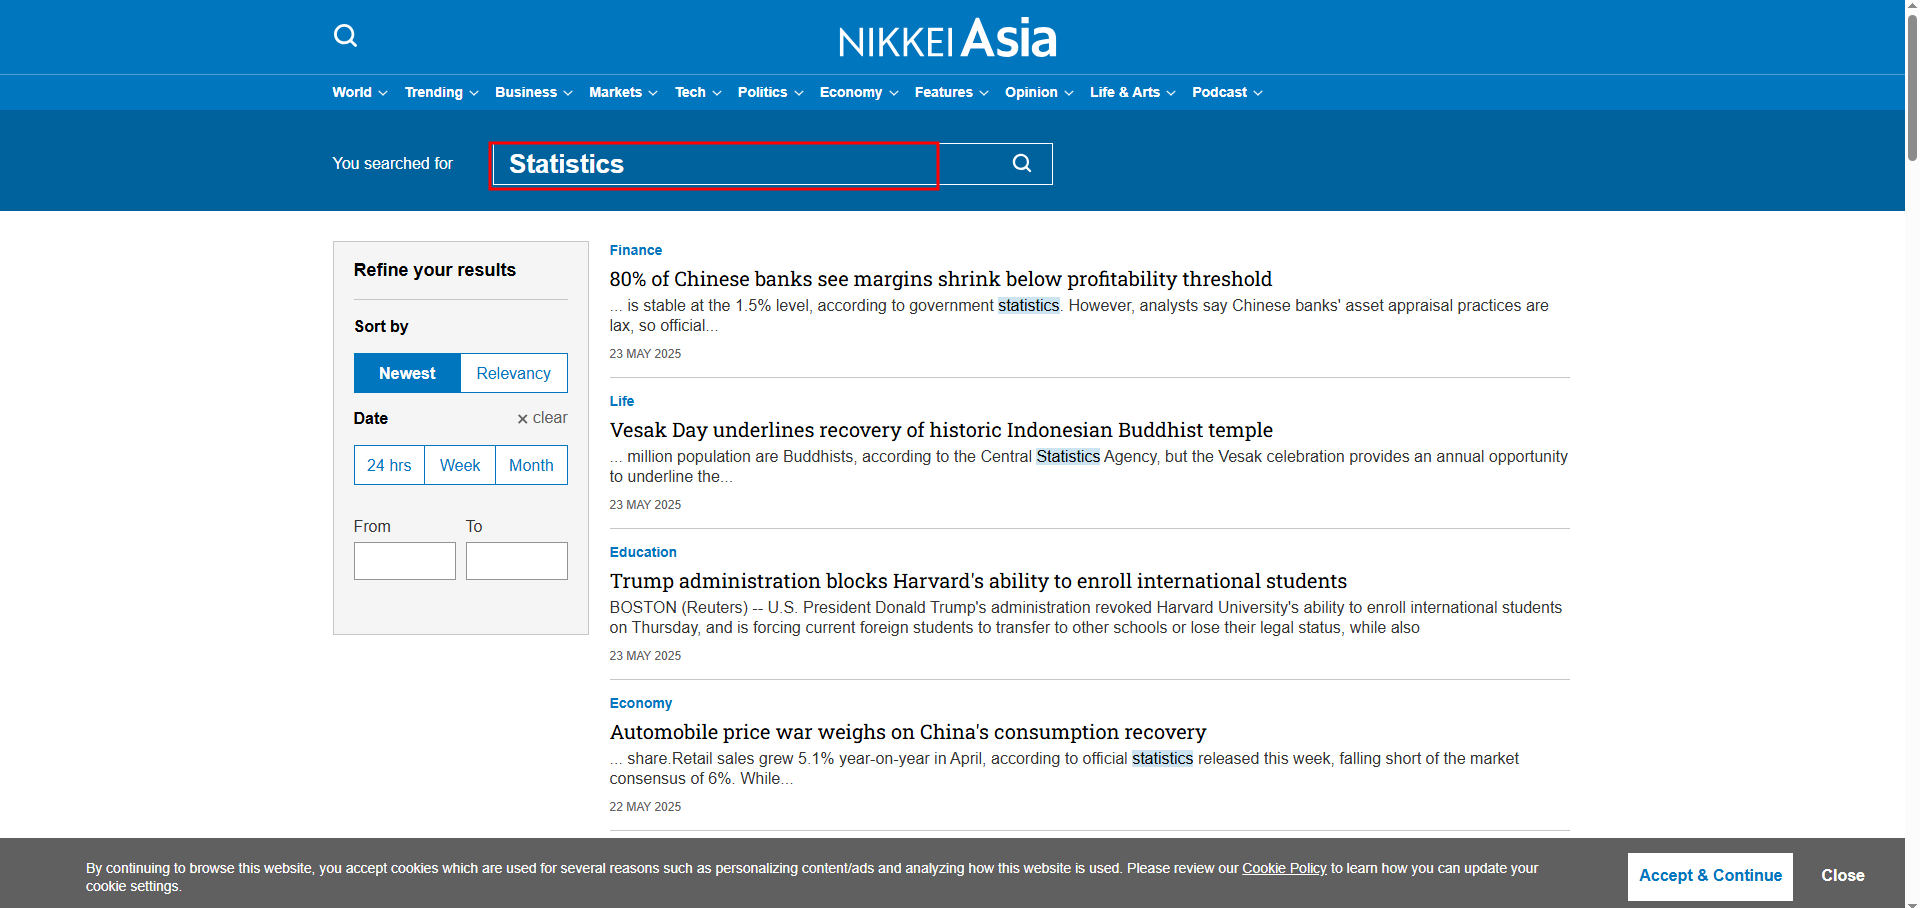
Task: Filter results to last 24 hrs
Action: [x=389, y=465]
